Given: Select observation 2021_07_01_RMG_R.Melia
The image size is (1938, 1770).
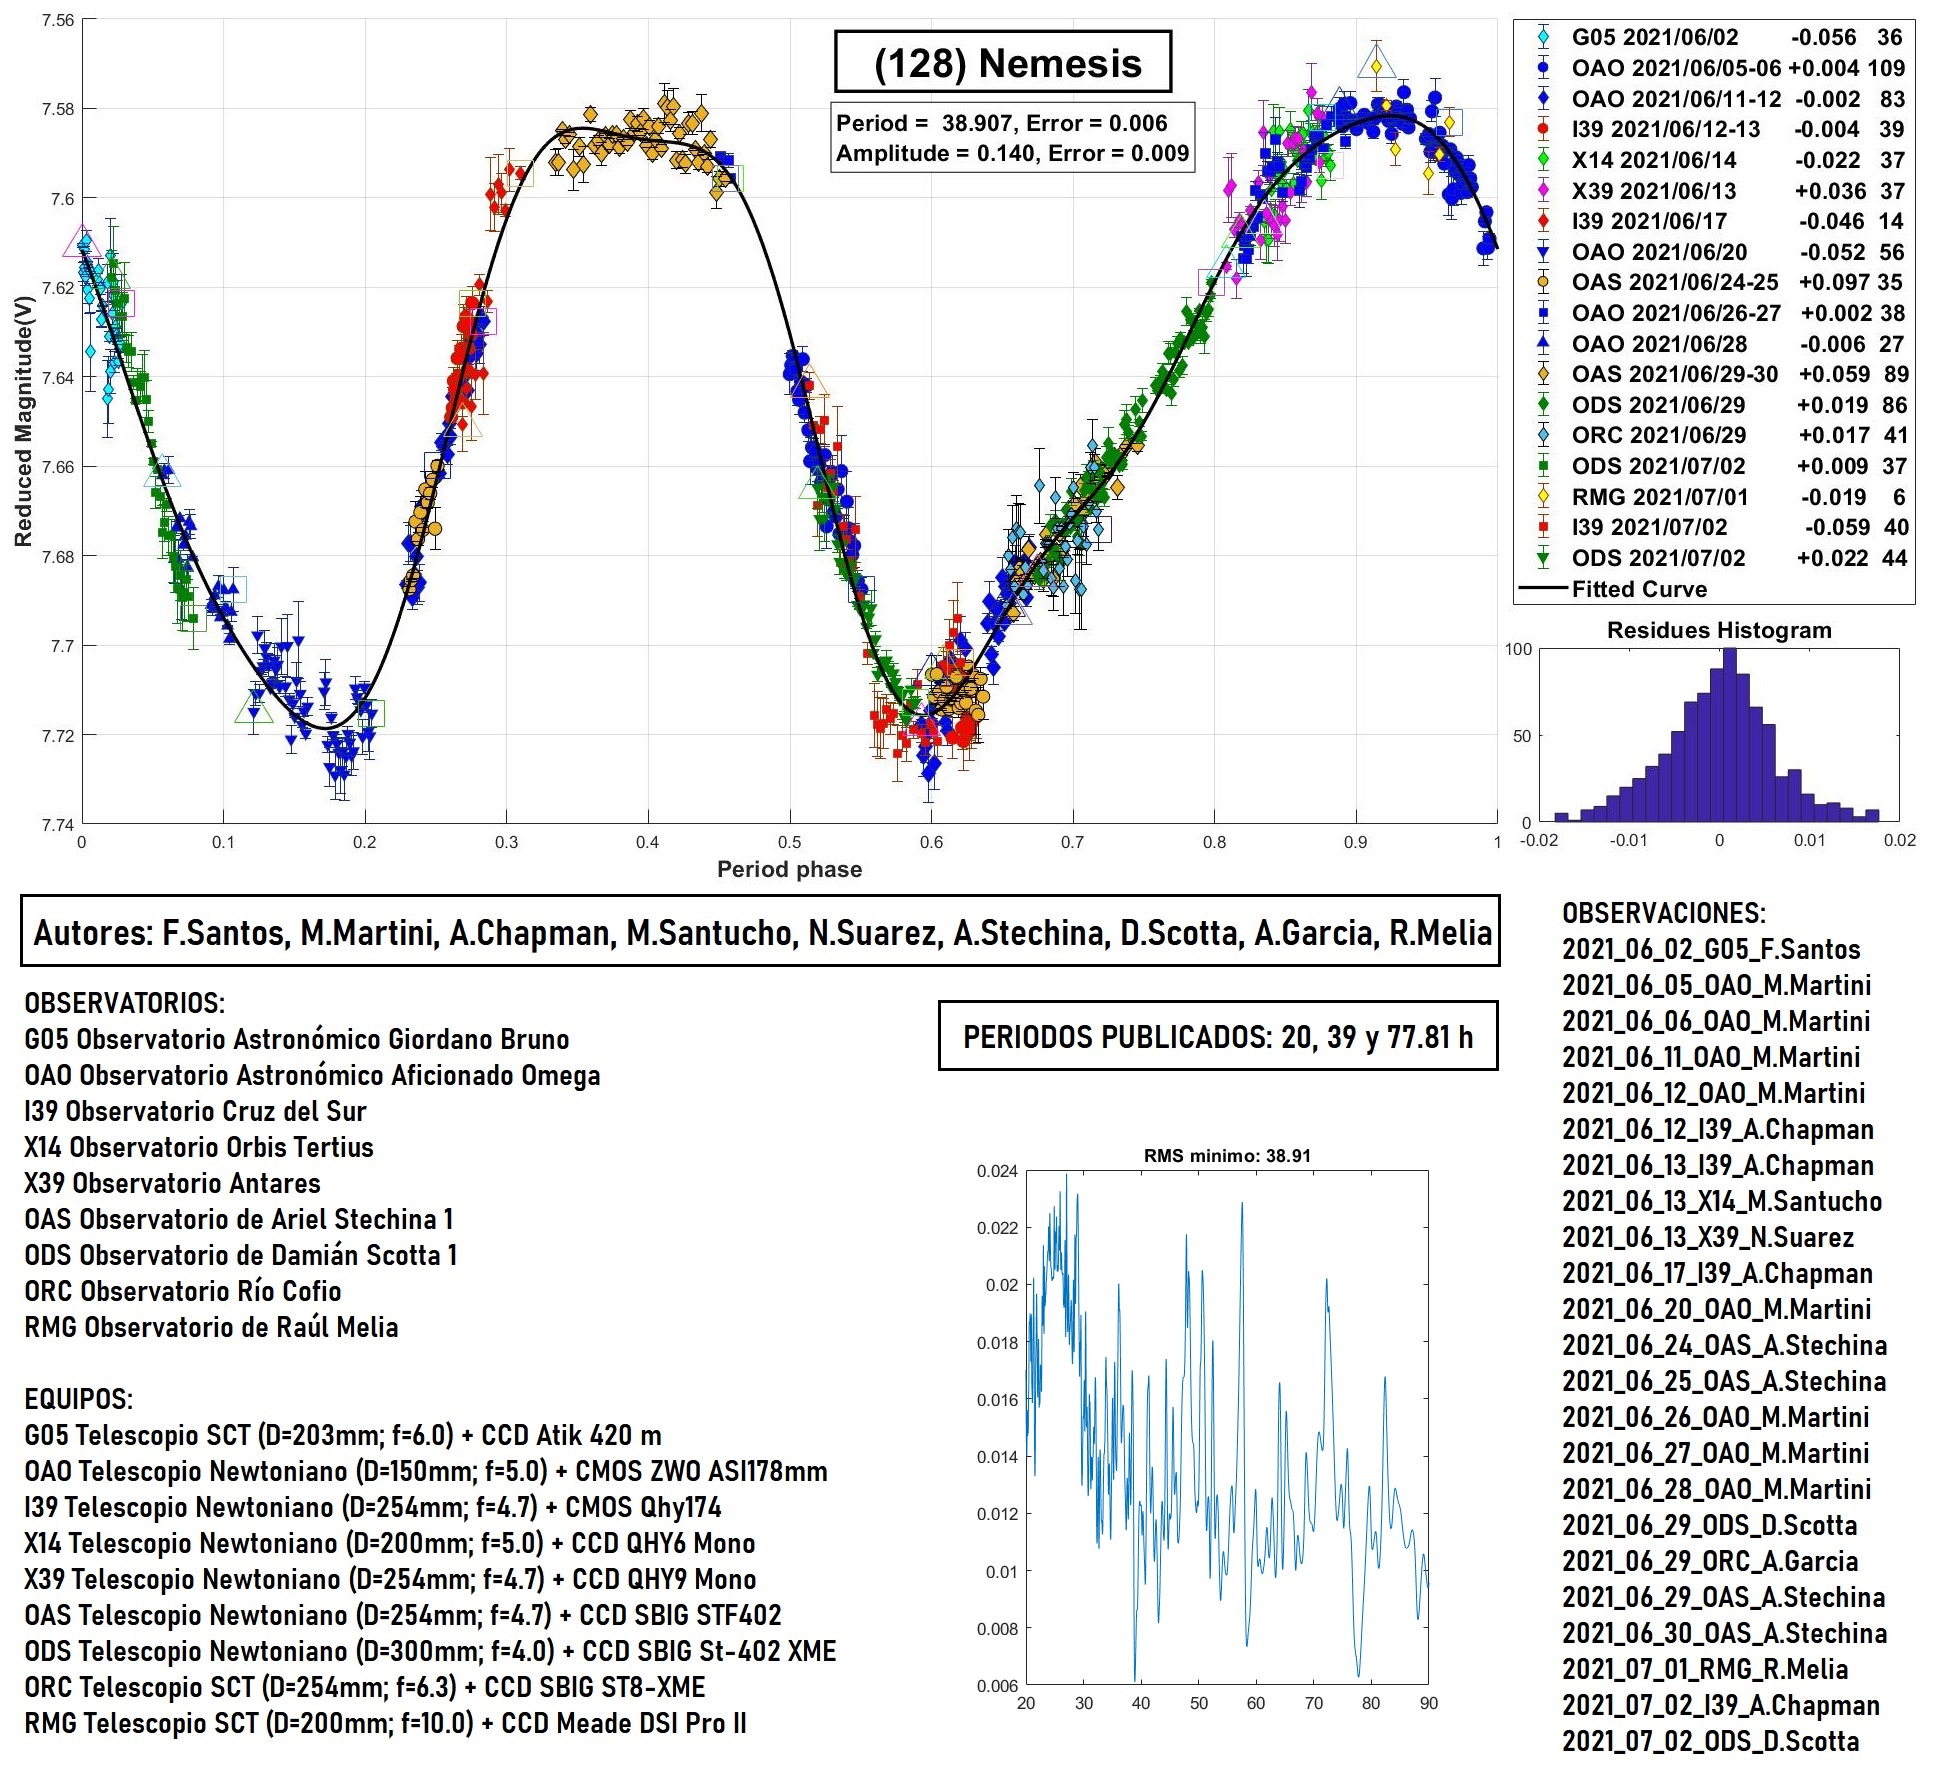Looking at the screenshot, I should (x=1705, y=1669).
